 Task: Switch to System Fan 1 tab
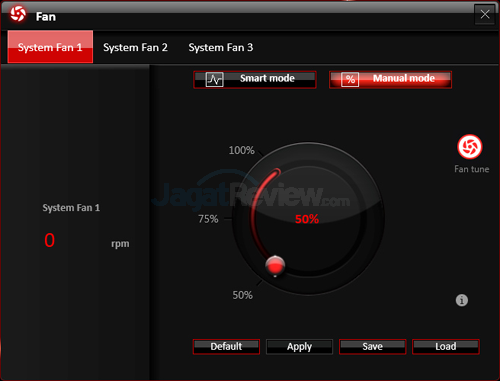point(50,47)
